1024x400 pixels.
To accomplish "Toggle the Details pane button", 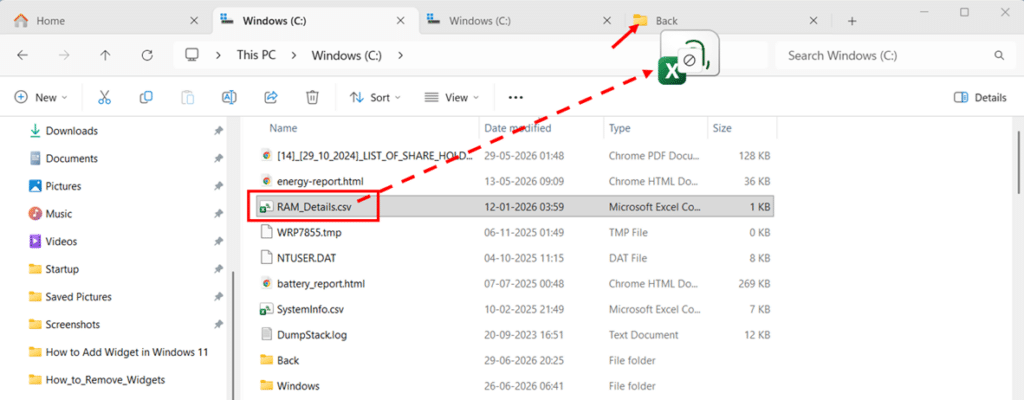I will [980, 97].
